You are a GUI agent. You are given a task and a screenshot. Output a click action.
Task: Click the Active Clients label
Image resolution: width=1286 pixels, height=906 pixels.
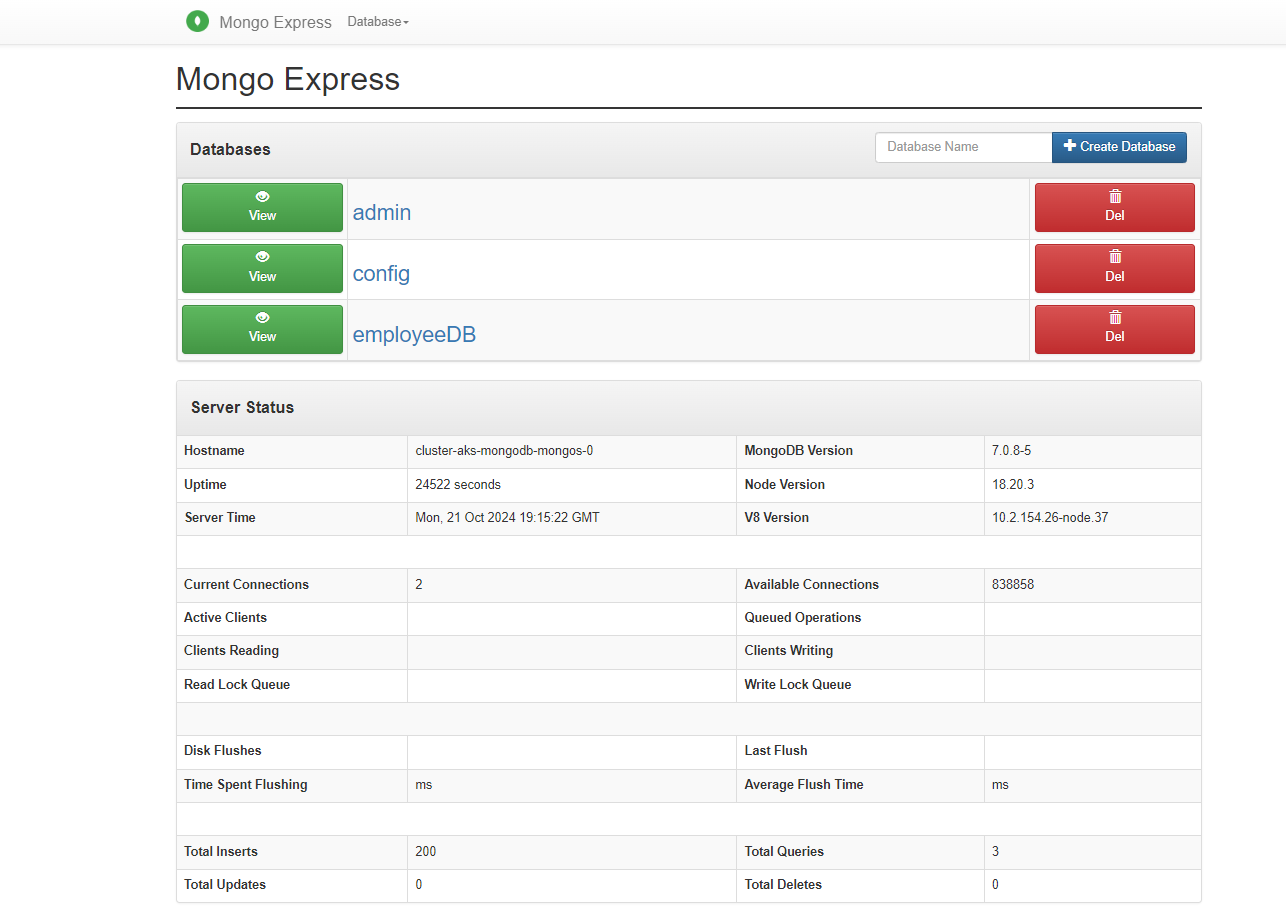pos(225,618)
